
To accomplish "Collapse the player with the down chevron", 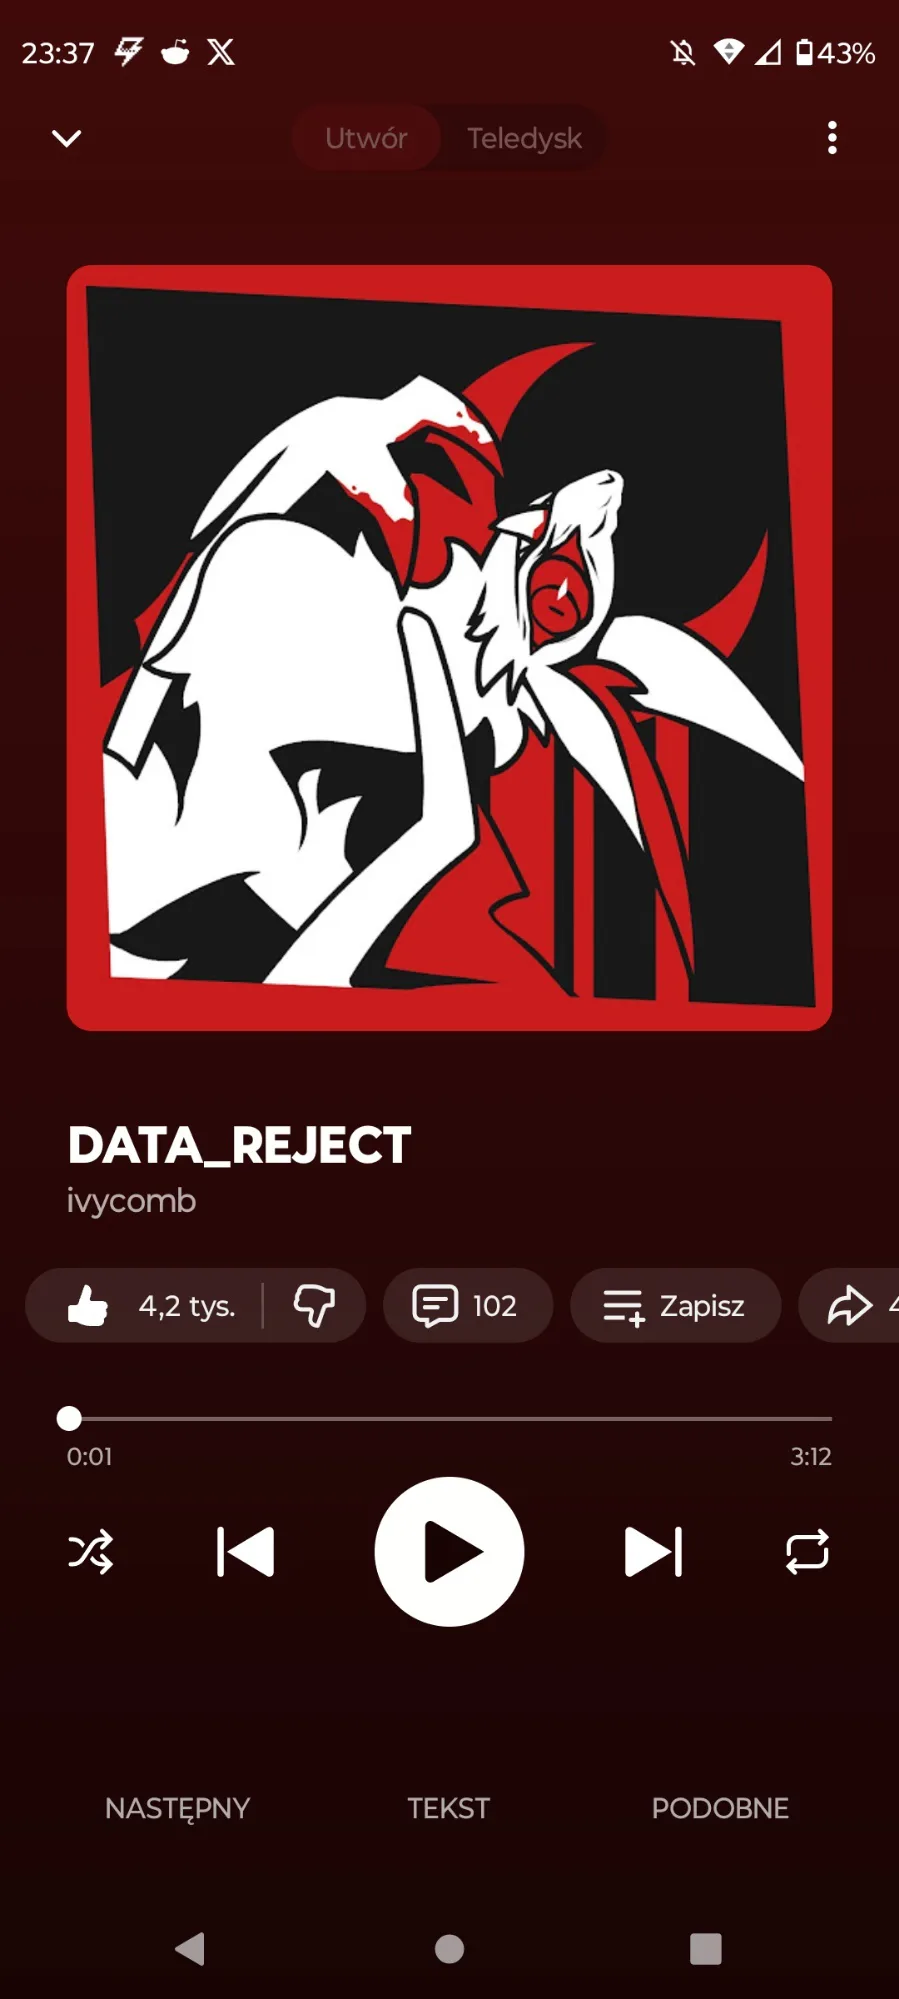I will point(66,138).
